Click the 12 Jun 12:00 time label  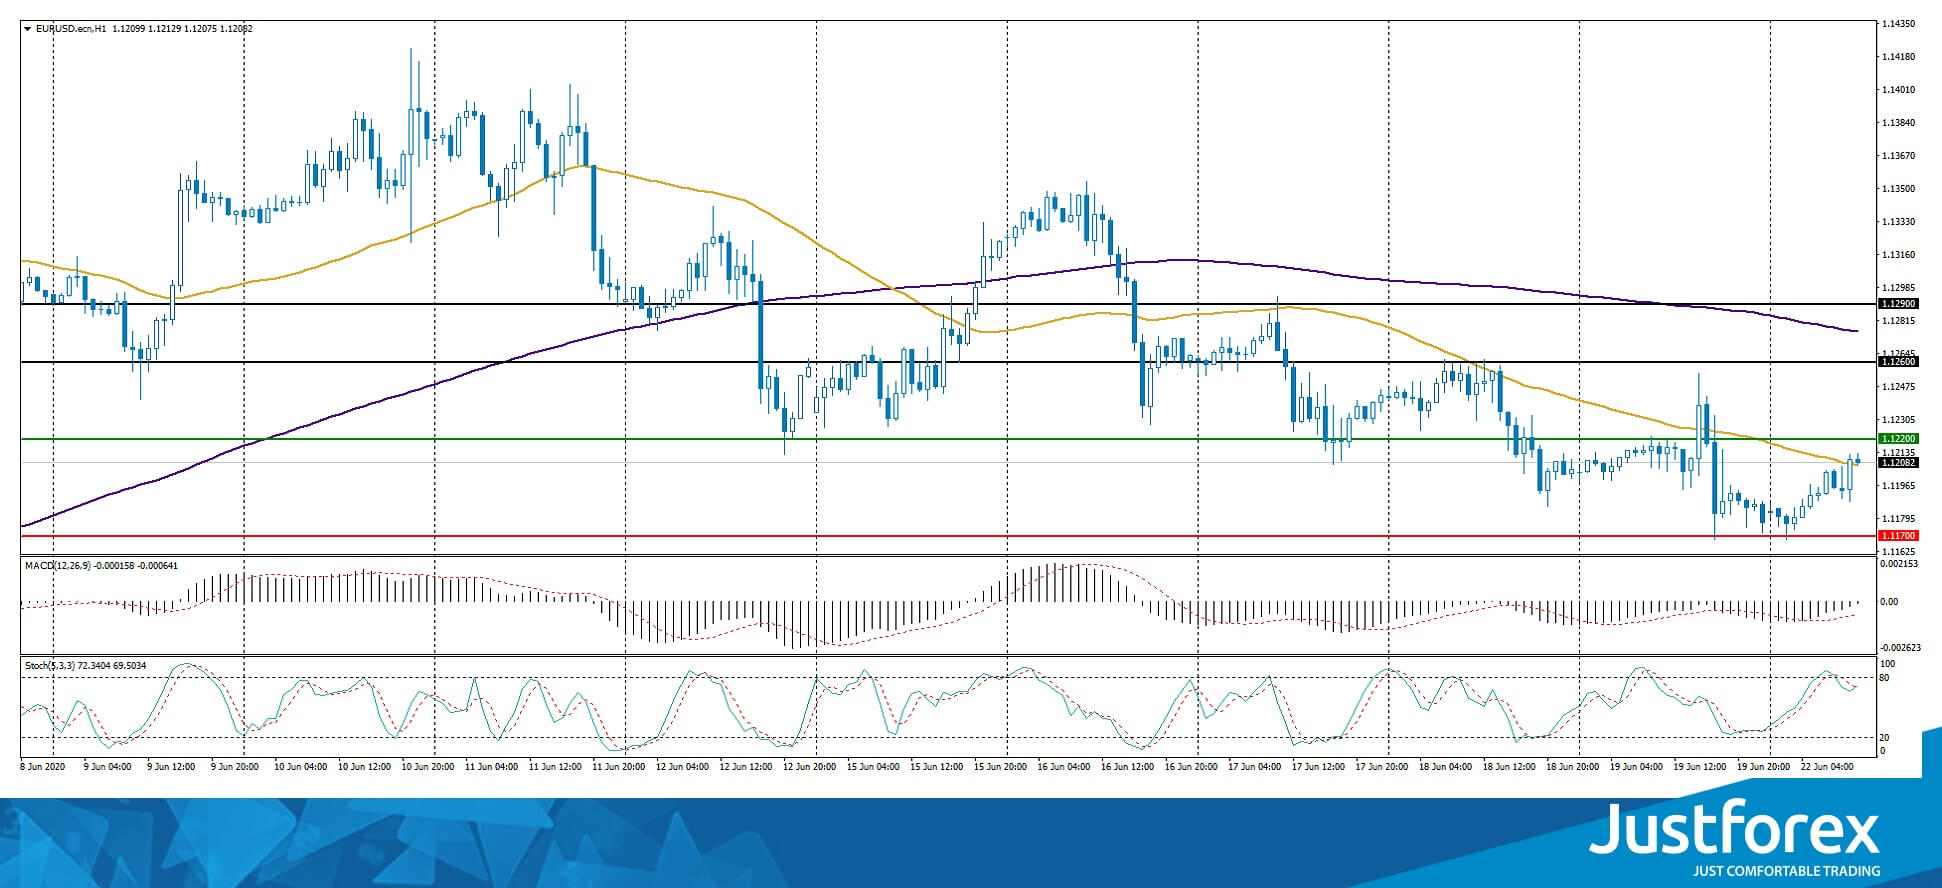point(745,767)
